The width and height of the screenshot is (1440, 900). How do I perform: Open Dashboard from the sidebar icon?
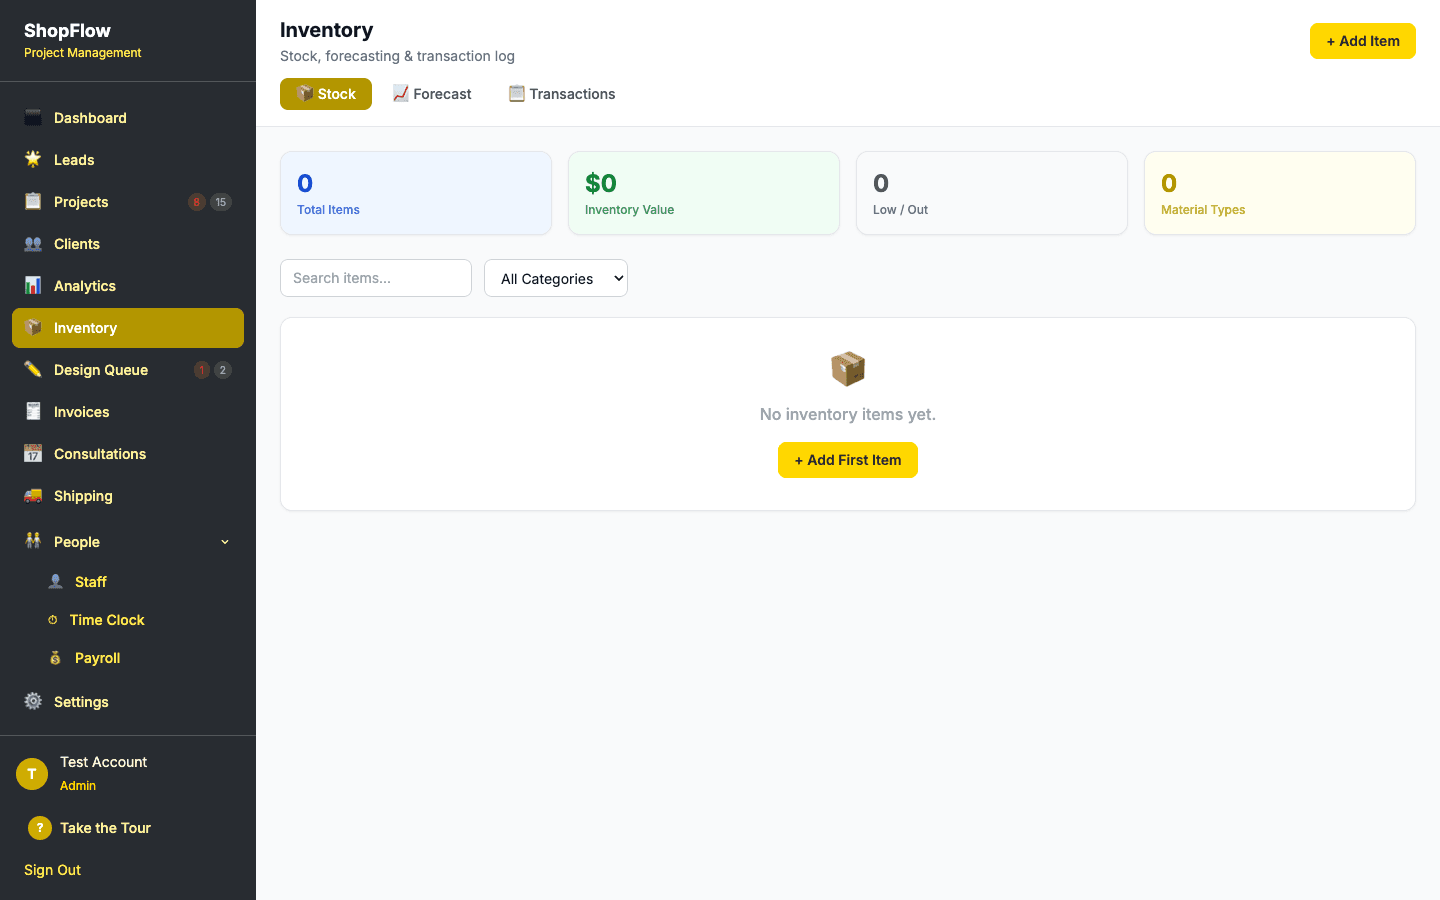pyautogui.click(x=33, y=118)
